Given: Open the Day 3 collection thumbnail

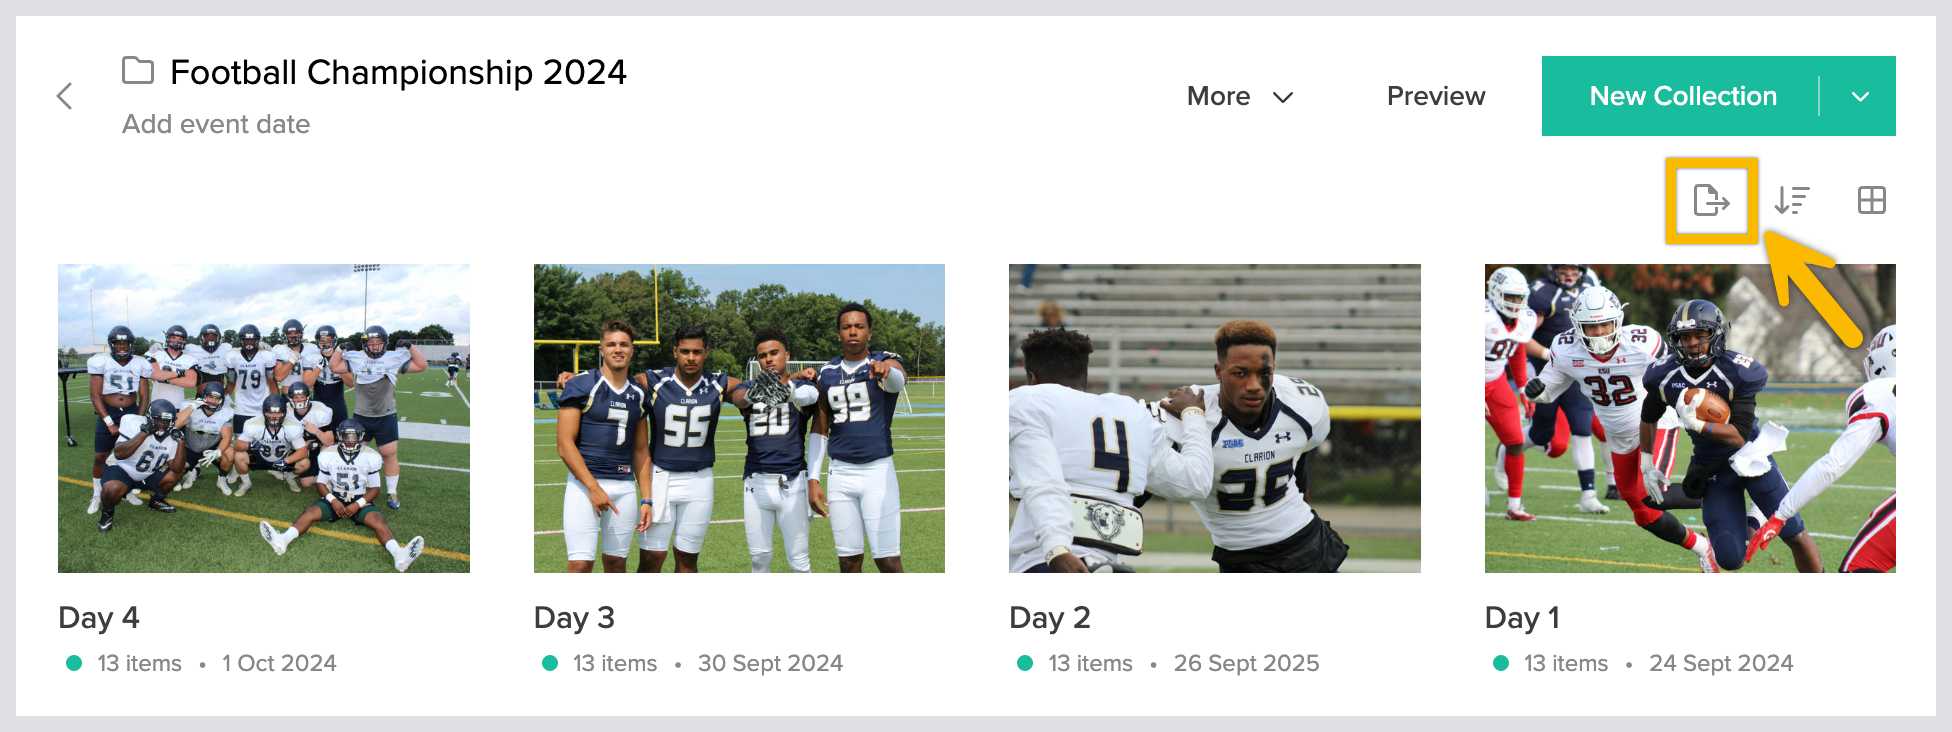Looking at the screenshot, I should click(739, 418).
